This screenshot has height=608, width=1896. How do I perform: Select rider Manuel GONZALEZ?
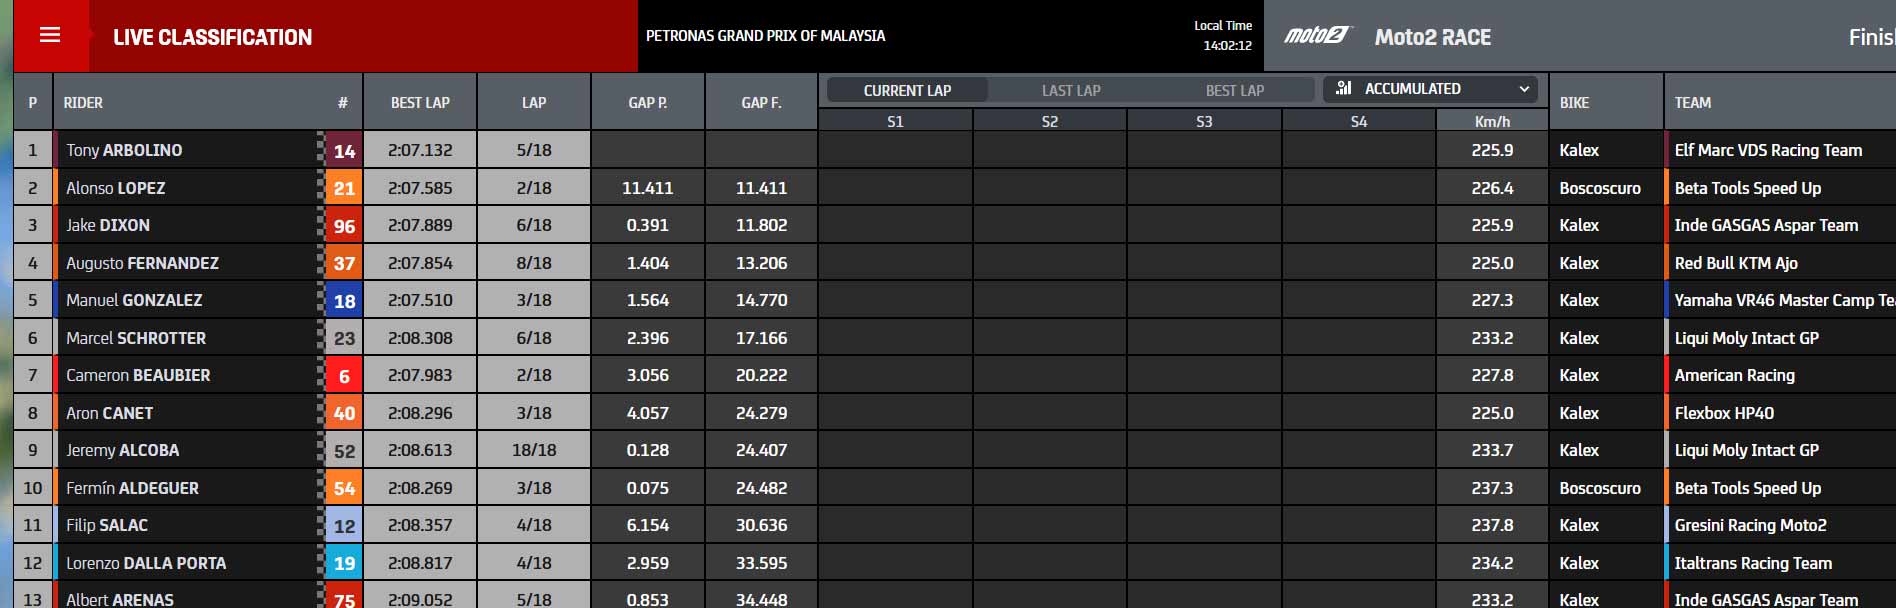tap(134, 300)
